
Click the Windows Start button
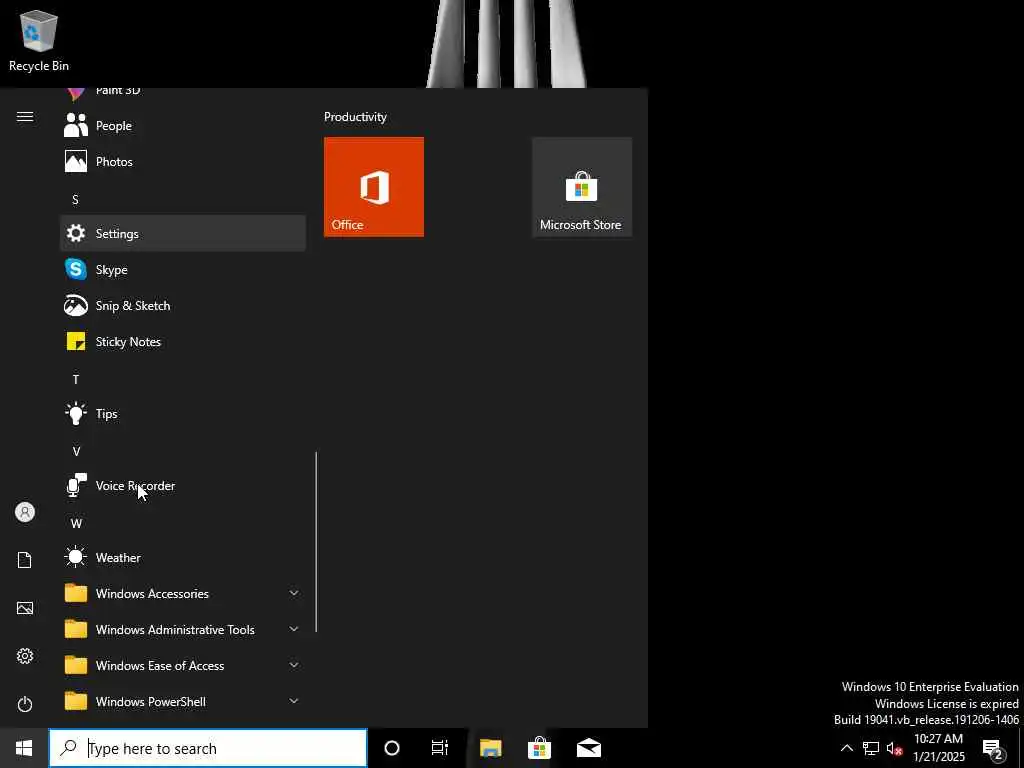pos(24,748)
